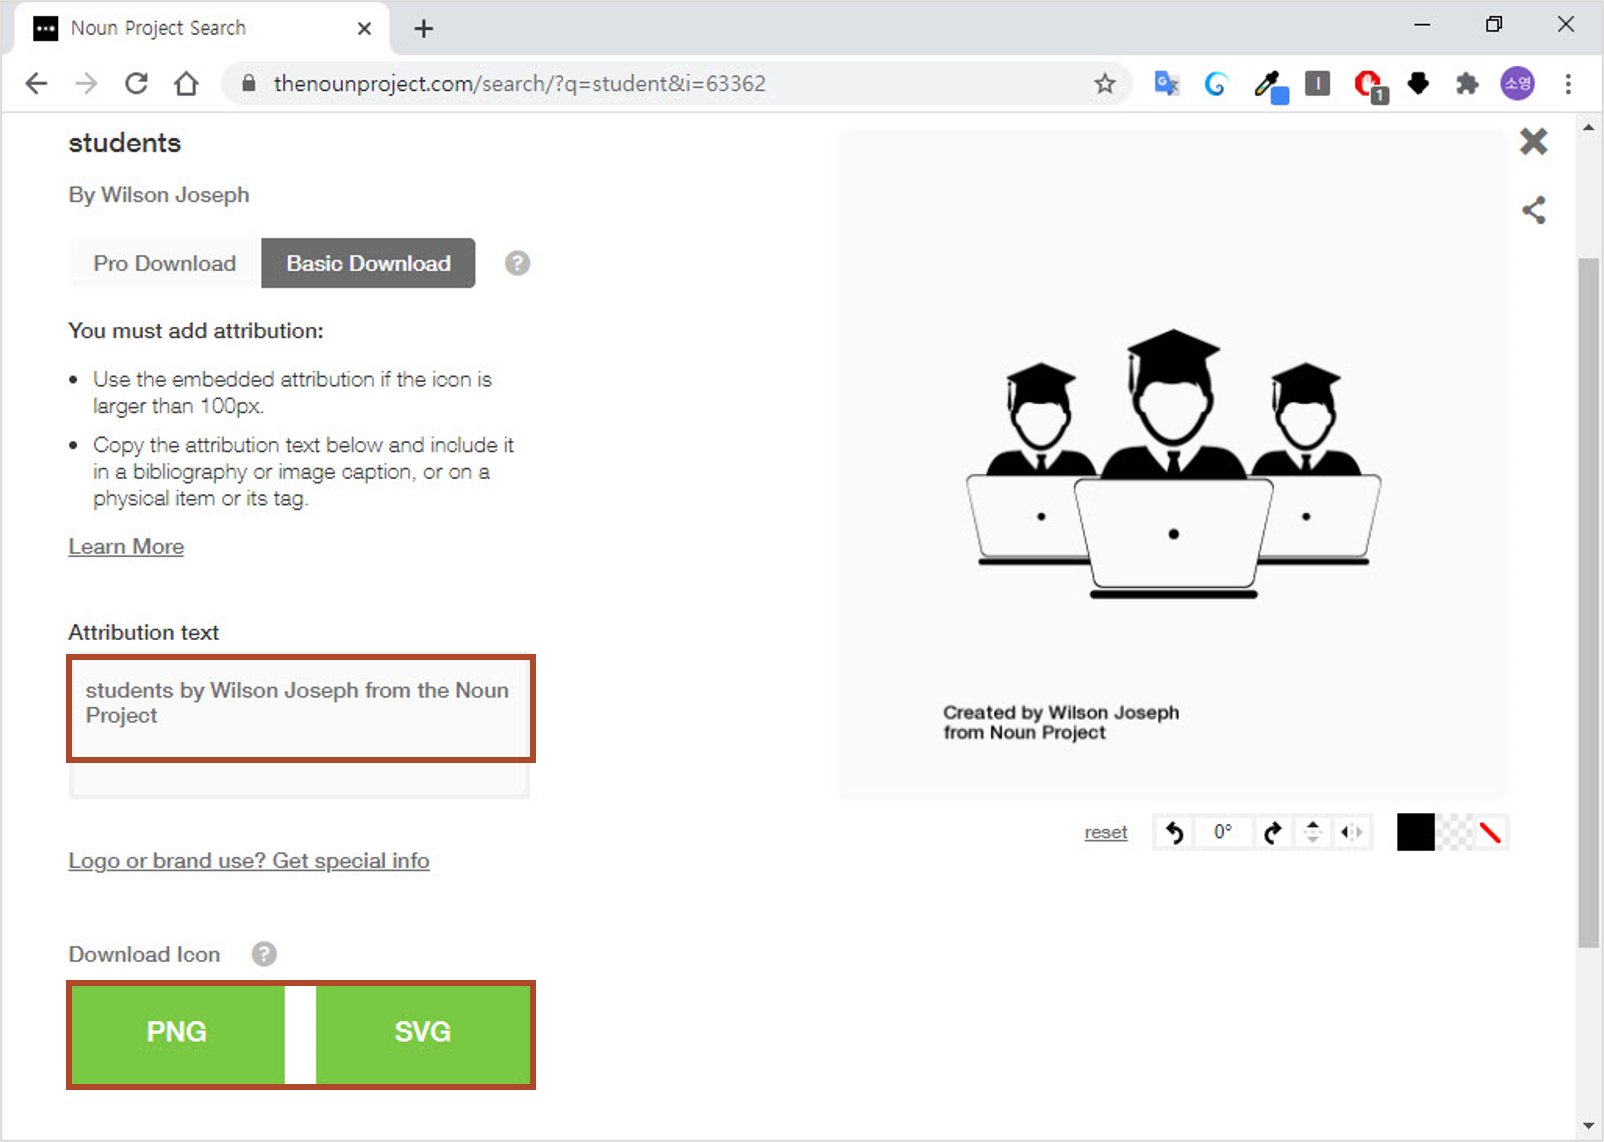Image resolution: width=1604 pixels, height=1142 pixels.
Task: Open the blue swirl C extension
Action: pyautogui.click(x=1216, y=84)
